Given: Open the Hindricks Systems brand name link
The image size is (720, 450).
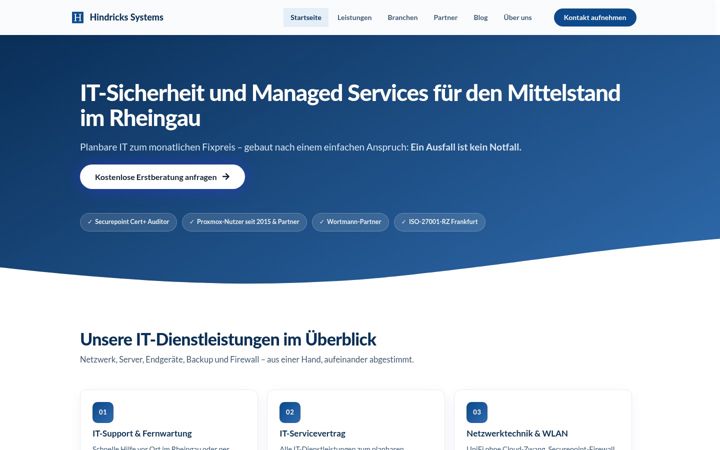Looking at the screenshot, I should [x=126, y=17].
